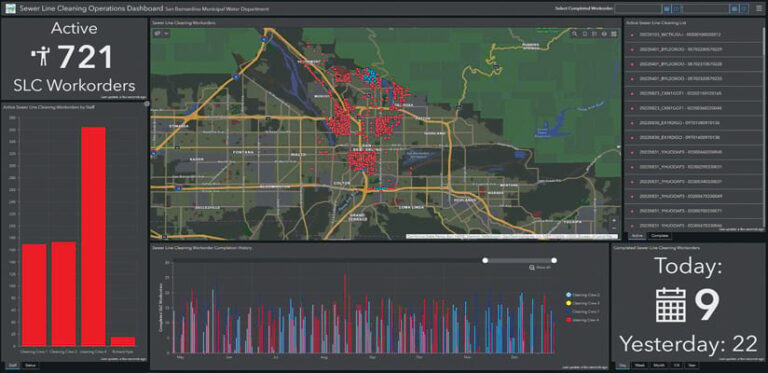Open the first clock time picker icon

[x=676, y=8]
